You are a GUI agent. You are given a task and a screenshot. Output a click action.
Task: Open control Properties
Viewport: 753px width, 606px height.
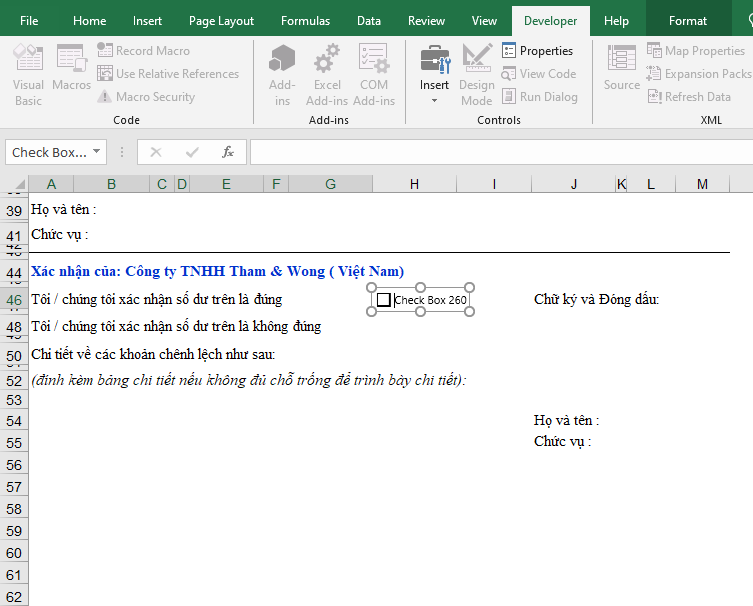coord(537,50)
